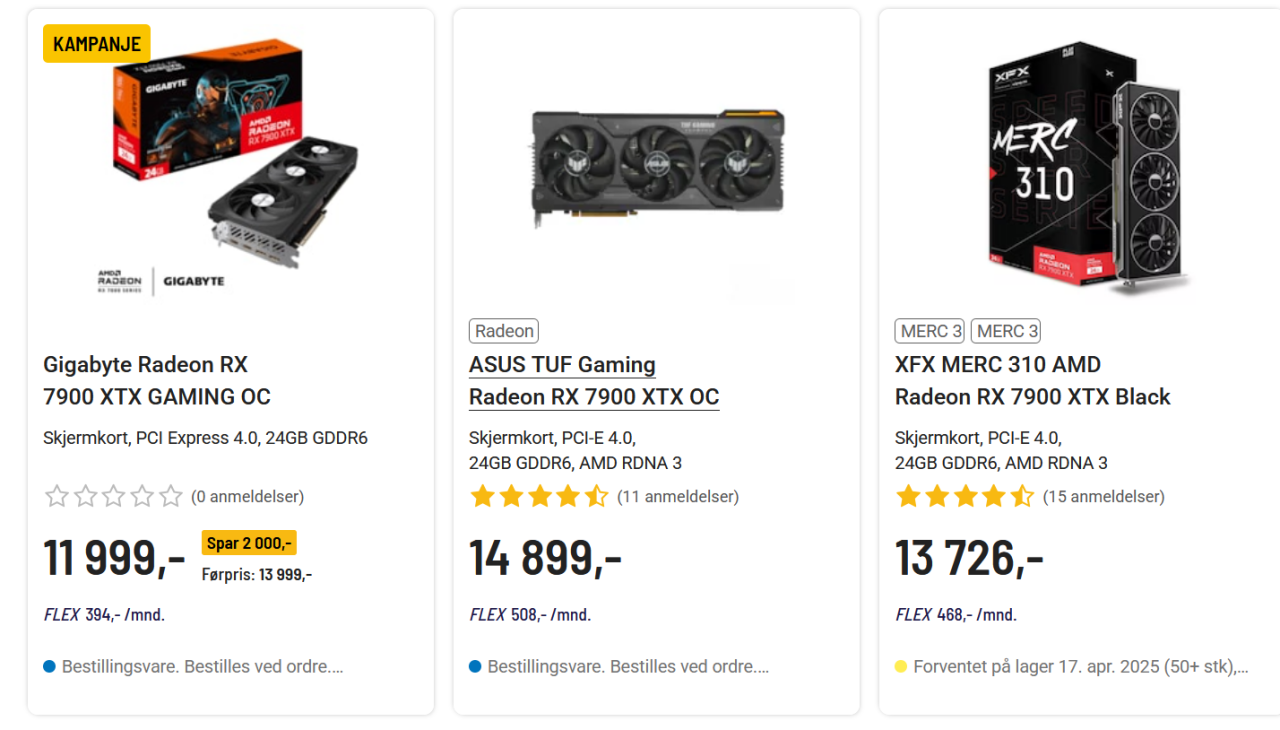Open ASUS TUF Gaming Radeon RX 7900 XTX OC link
Image resolution: width=1280 pixels, height=730 pixels.
594,380
